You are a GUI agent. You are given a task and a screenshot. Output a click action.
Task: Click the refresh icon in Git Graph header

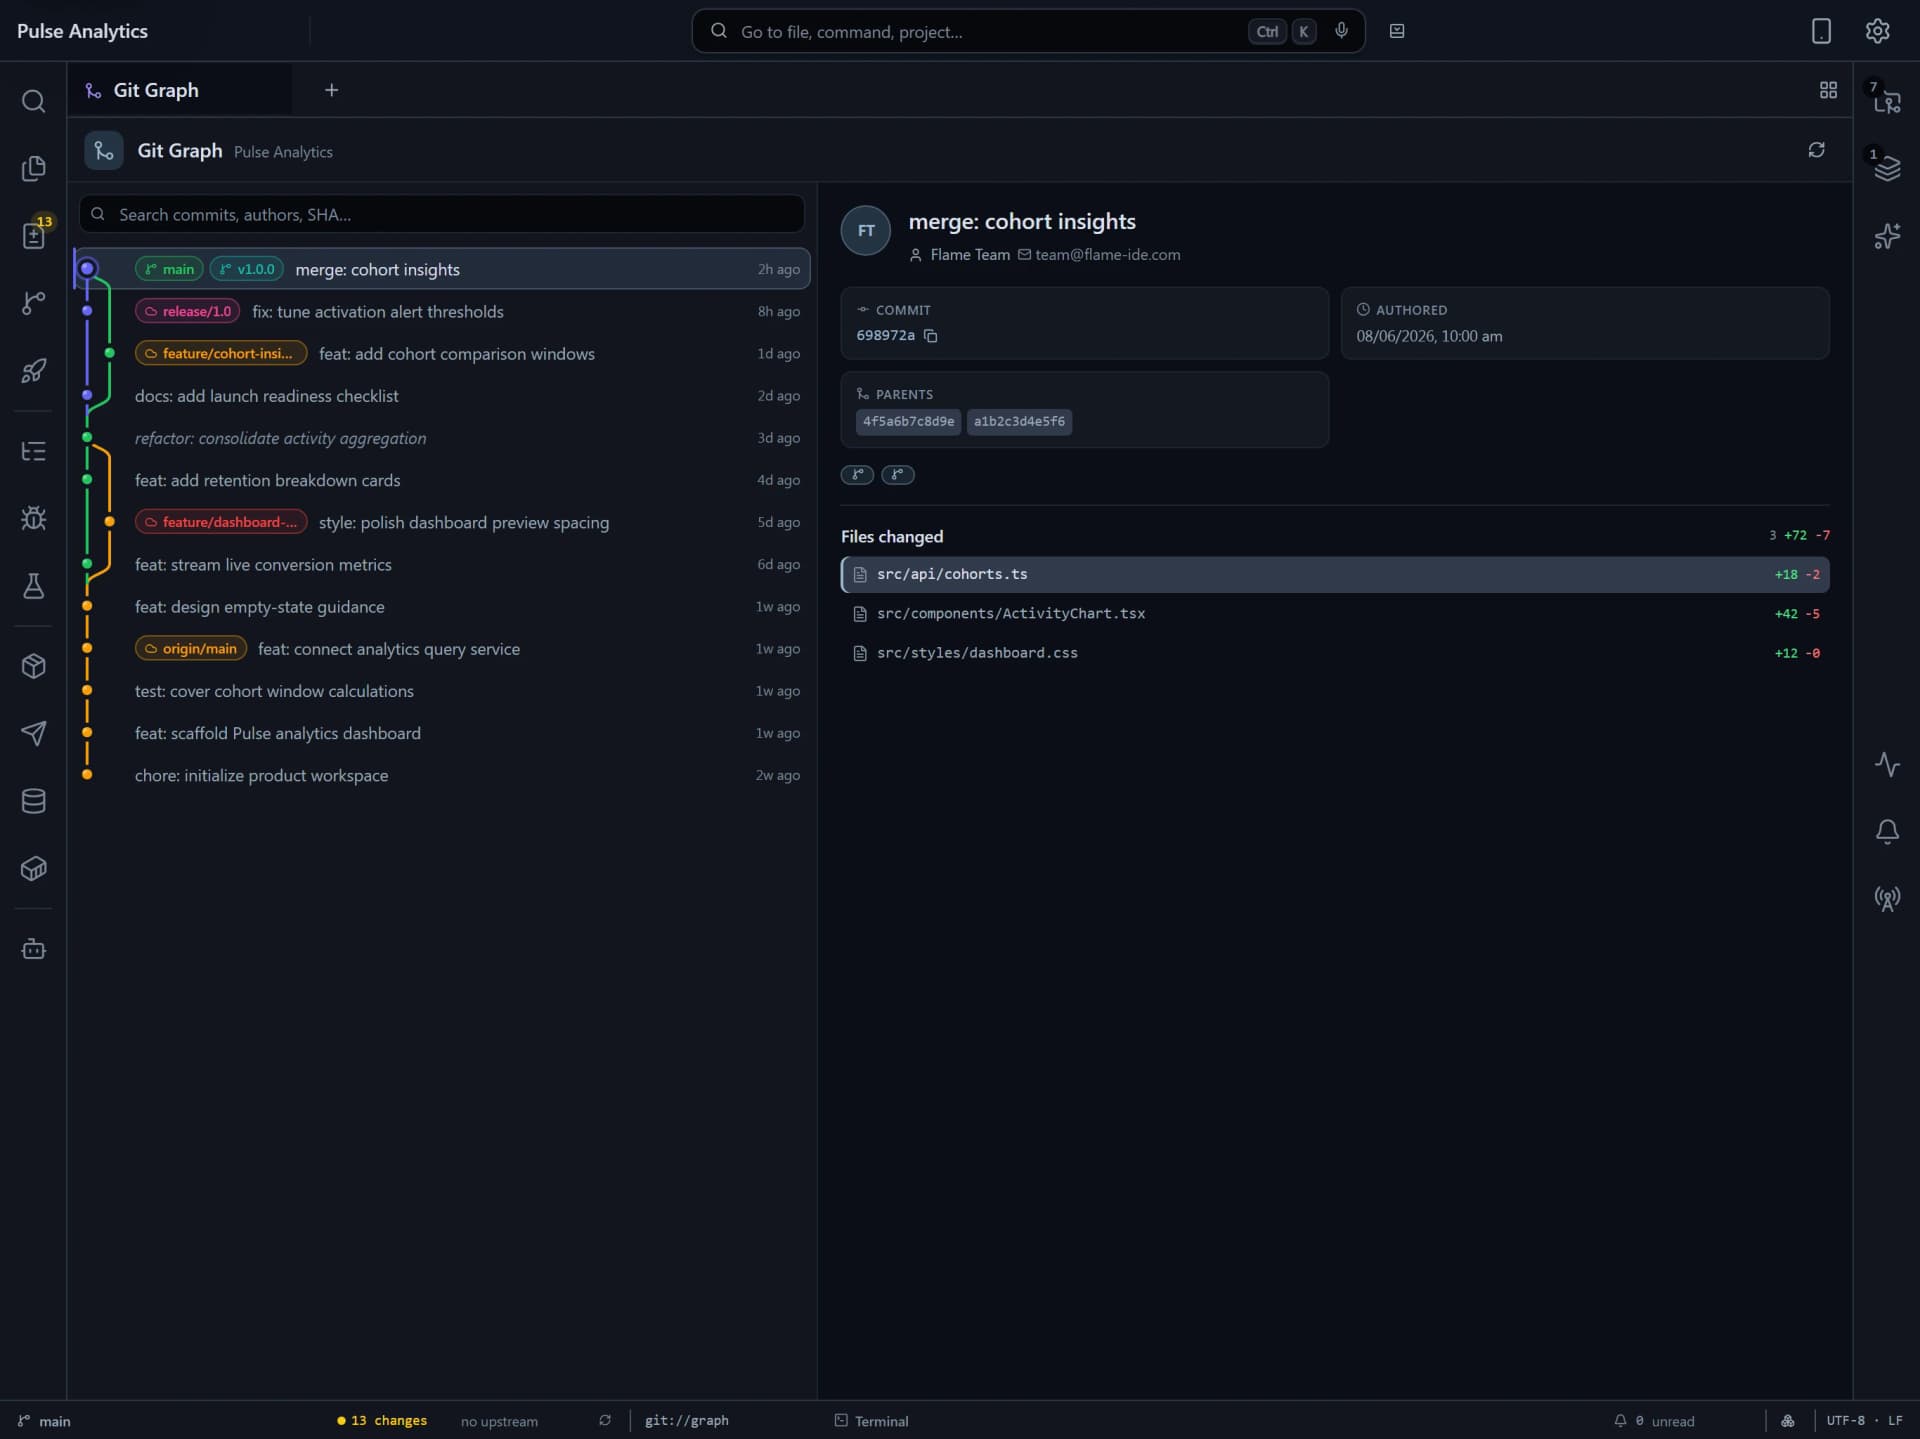click(x=1816, y=150)
